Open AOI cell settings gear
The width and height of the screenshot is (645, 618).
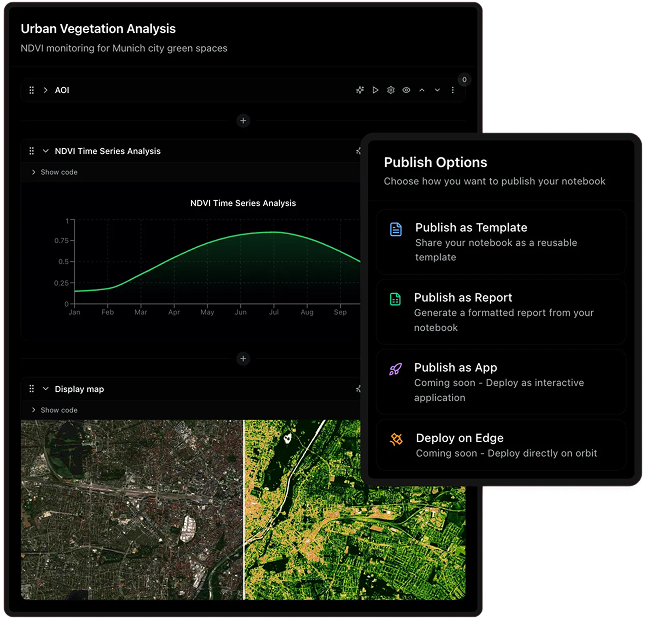(x=391, y=90)
